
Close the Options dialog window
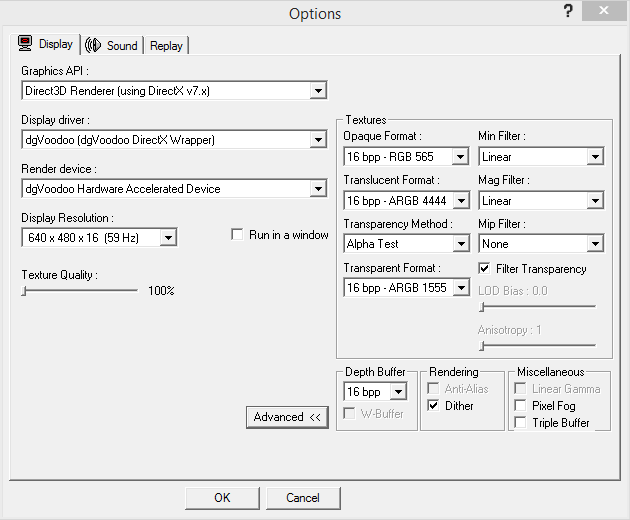click(x=605, y=11)
